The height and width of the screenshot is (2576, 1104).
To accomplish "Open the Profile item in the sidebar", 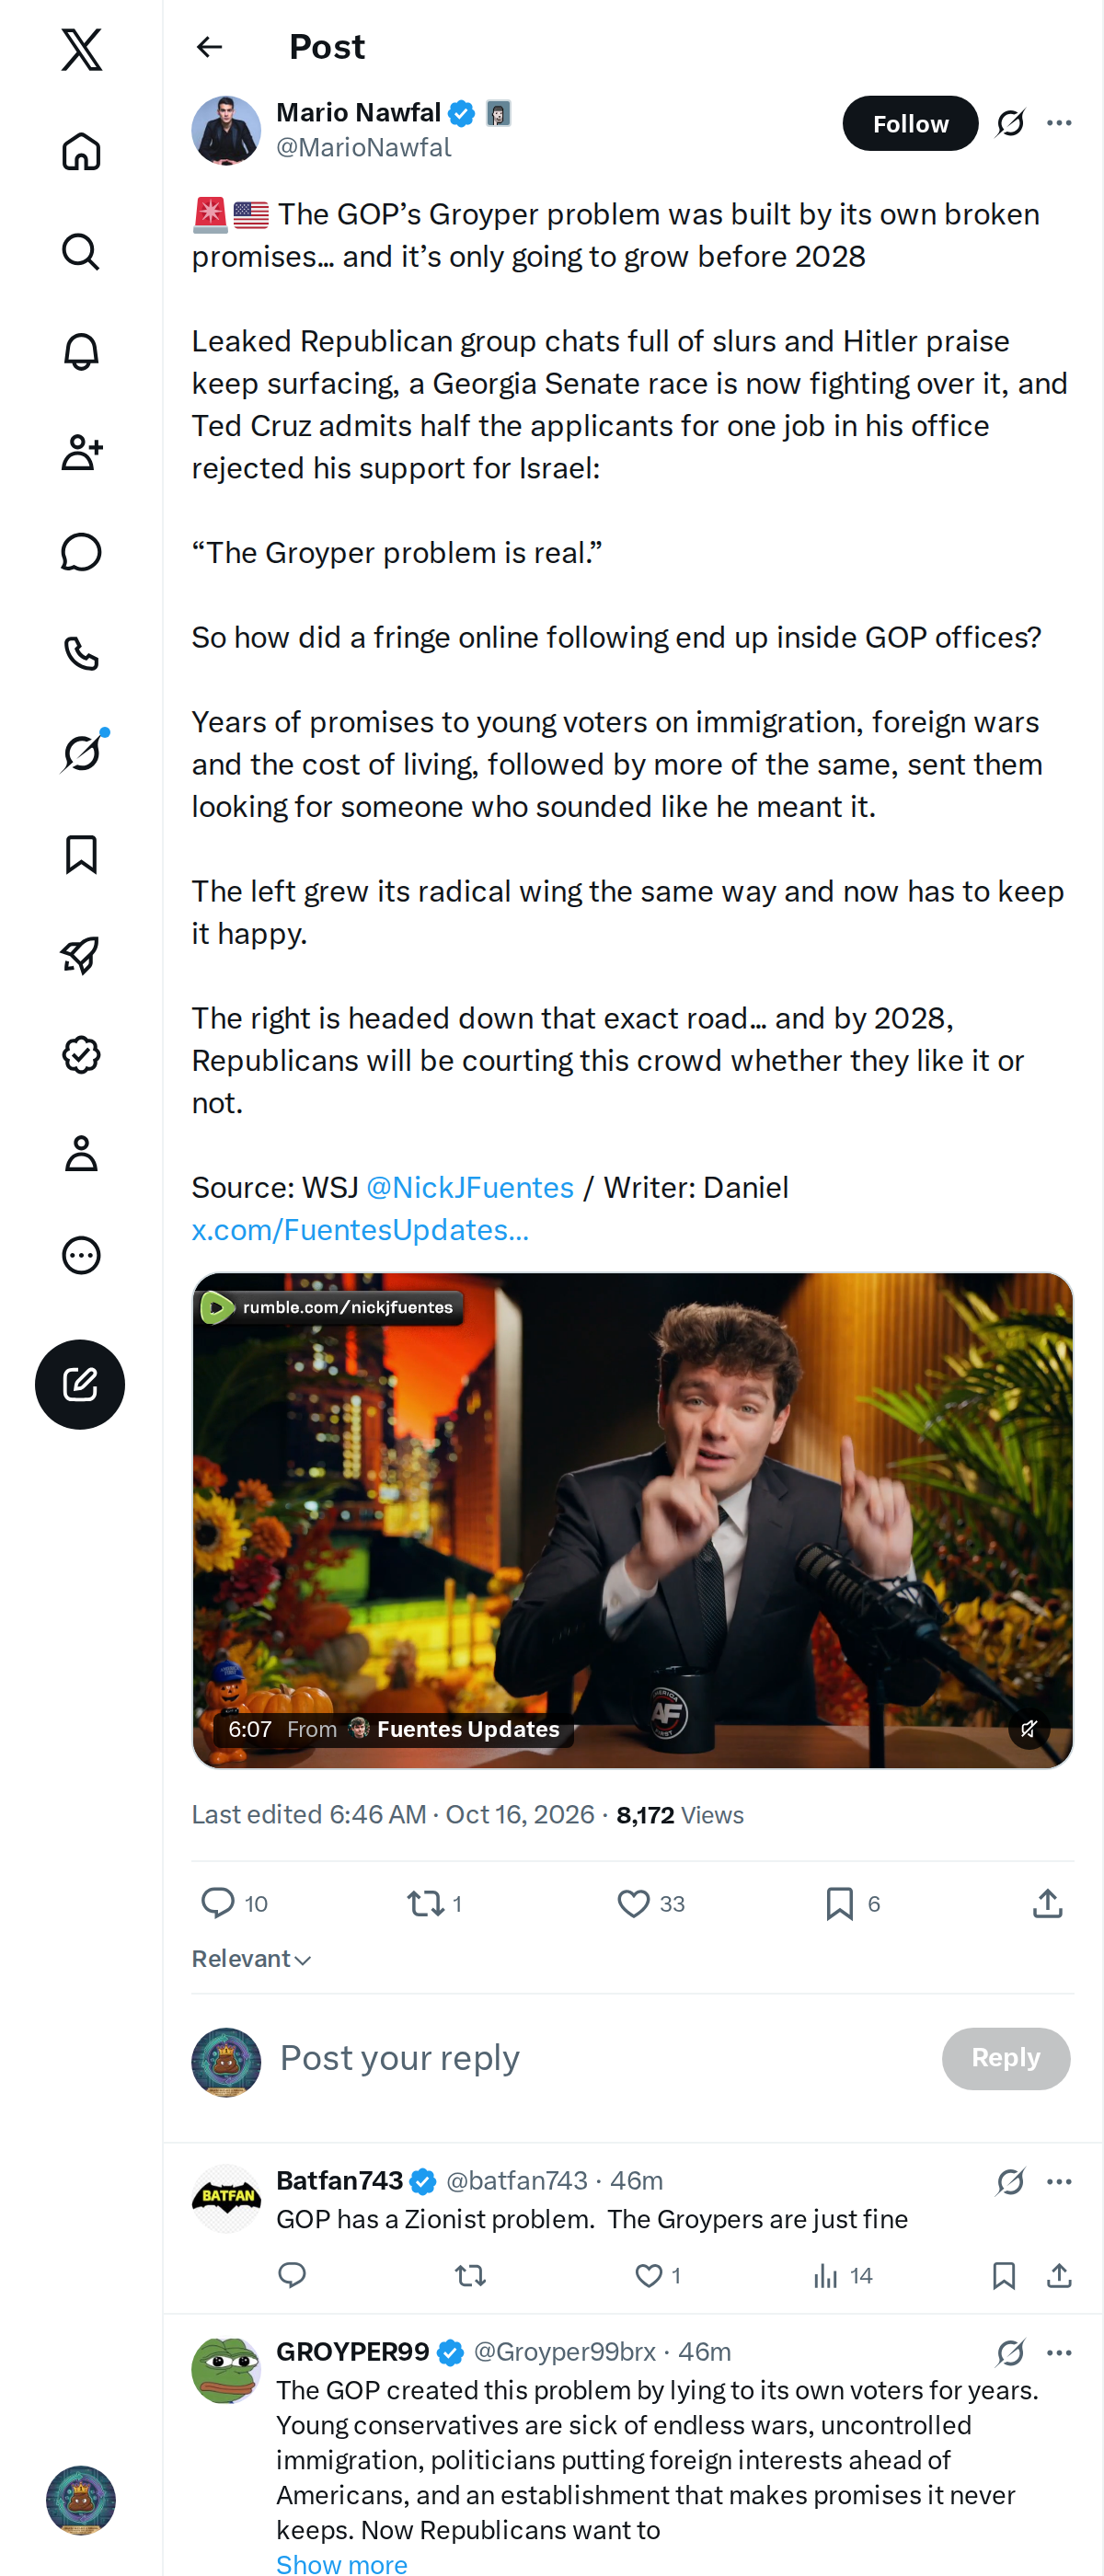I will (81, 1154).
